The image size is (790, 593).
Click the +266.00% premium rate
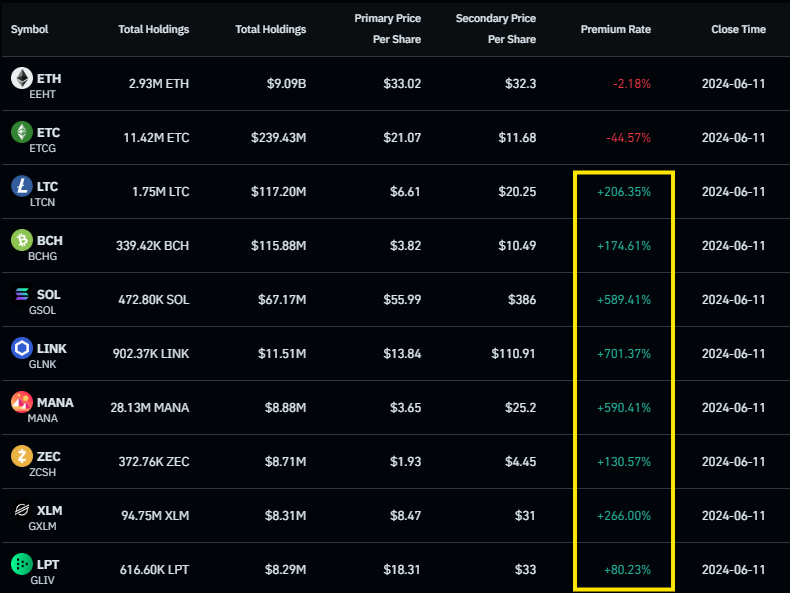click(624, 515)
